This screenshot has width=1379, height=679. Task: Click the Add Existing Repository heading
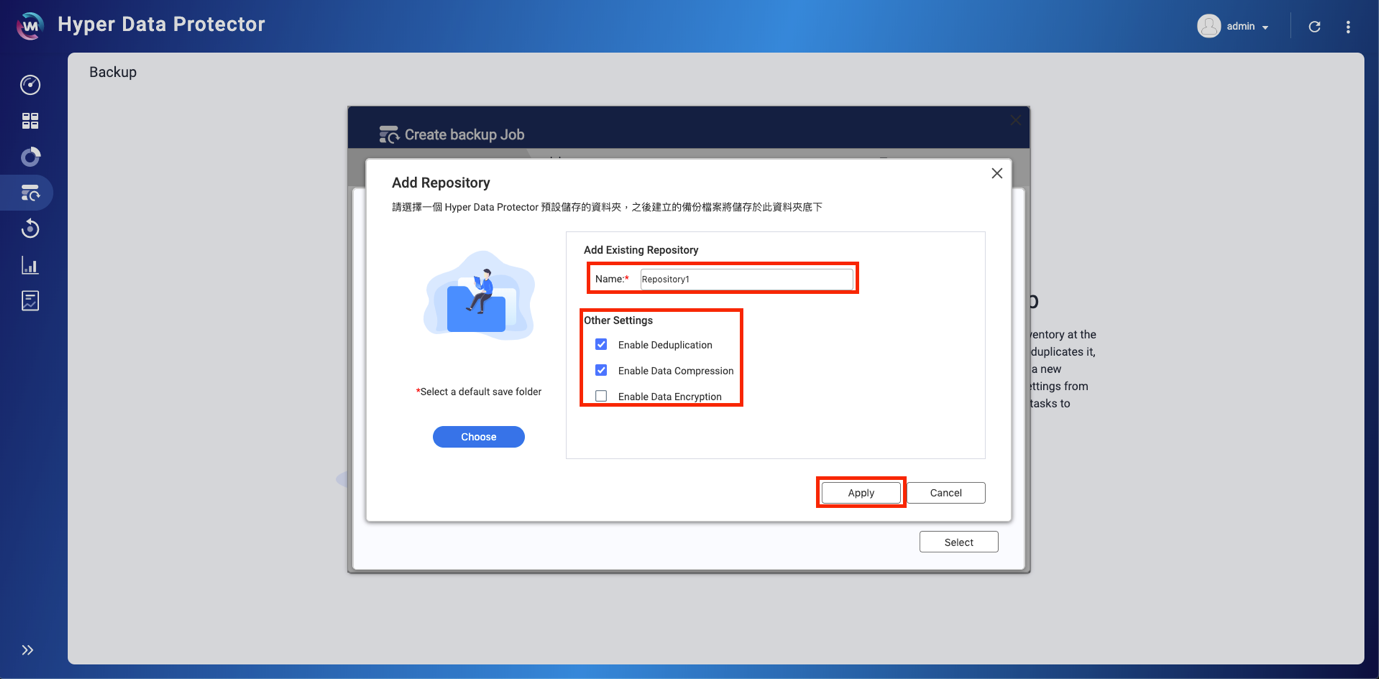pos(641,250)
